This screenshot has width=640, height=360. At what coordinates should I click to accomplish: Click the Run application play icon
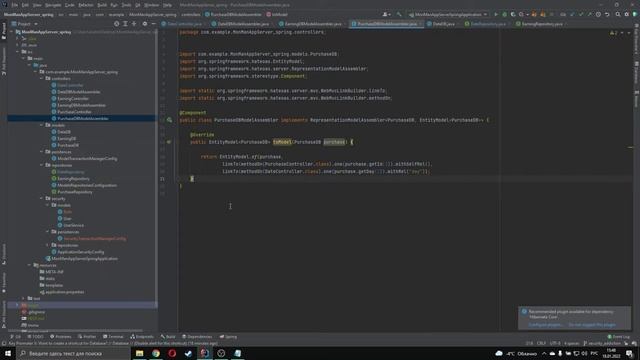tap(496, 14)
